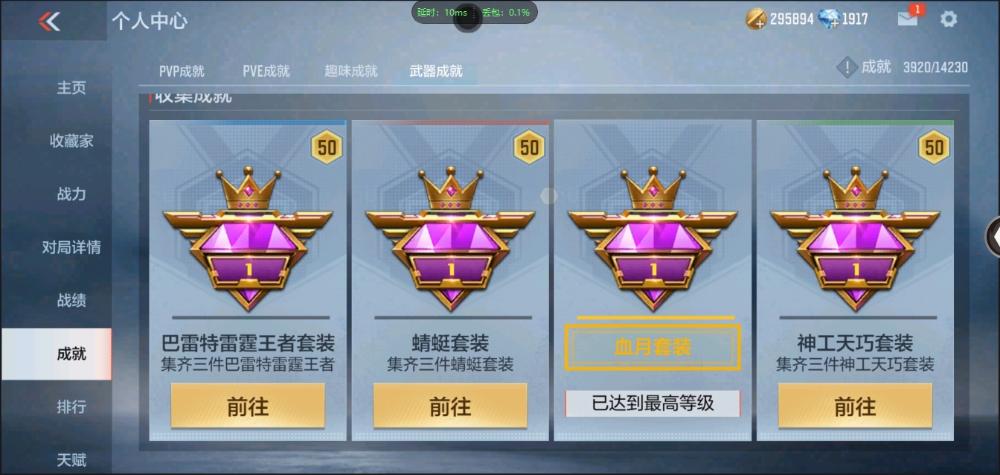1000x475 pixels.
Task: Tap the achievement exclamation diamond icon
Action: click(x=846, y=67)
